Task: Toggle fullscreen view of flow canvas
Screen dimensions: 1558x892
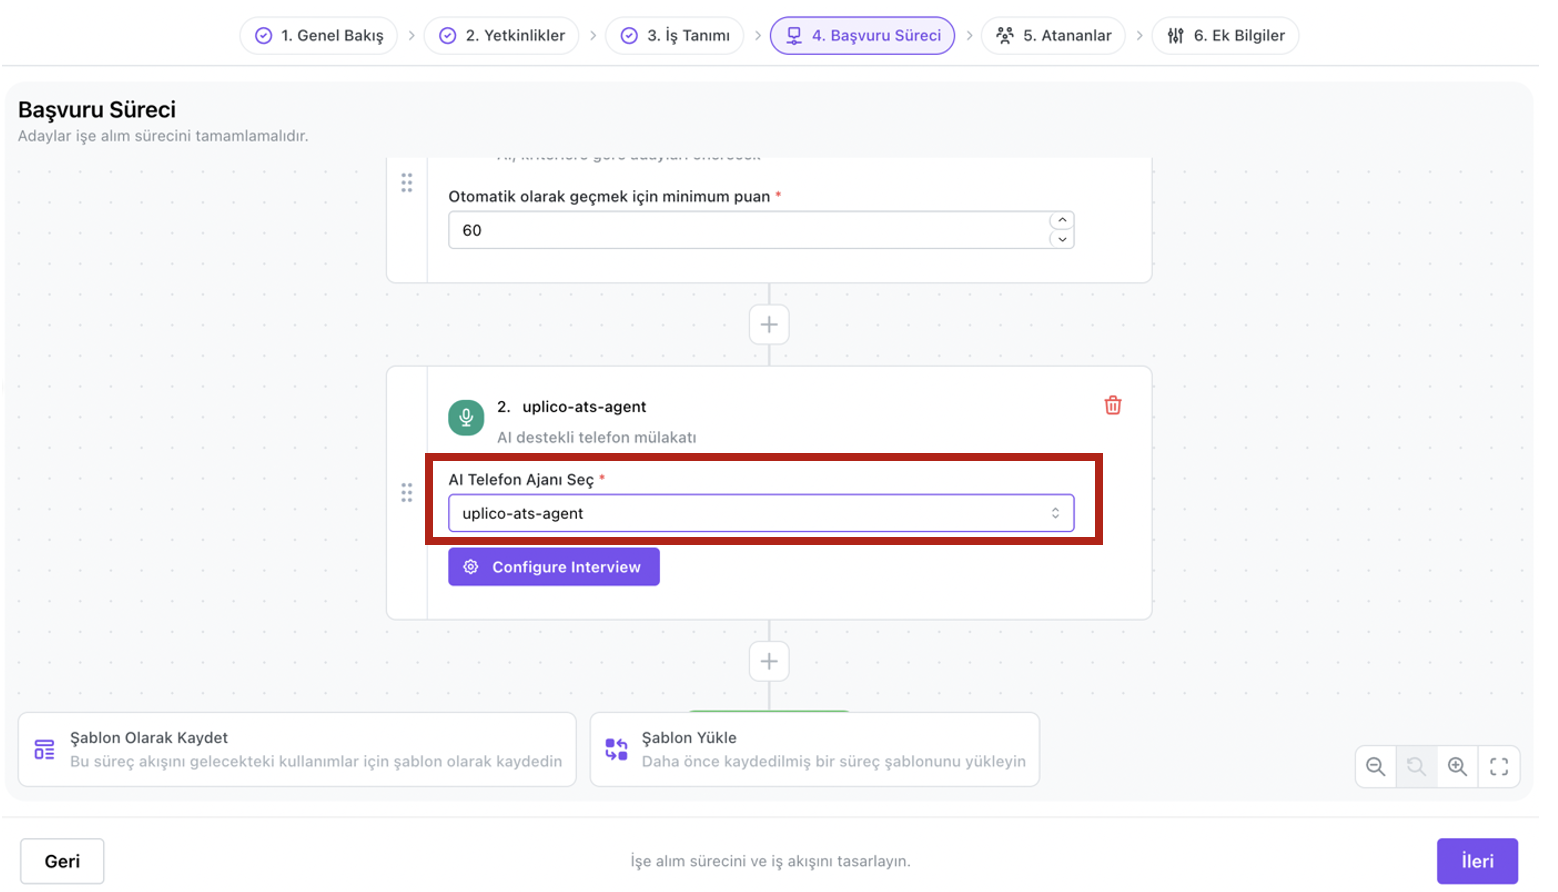Action: (1498, 767)
